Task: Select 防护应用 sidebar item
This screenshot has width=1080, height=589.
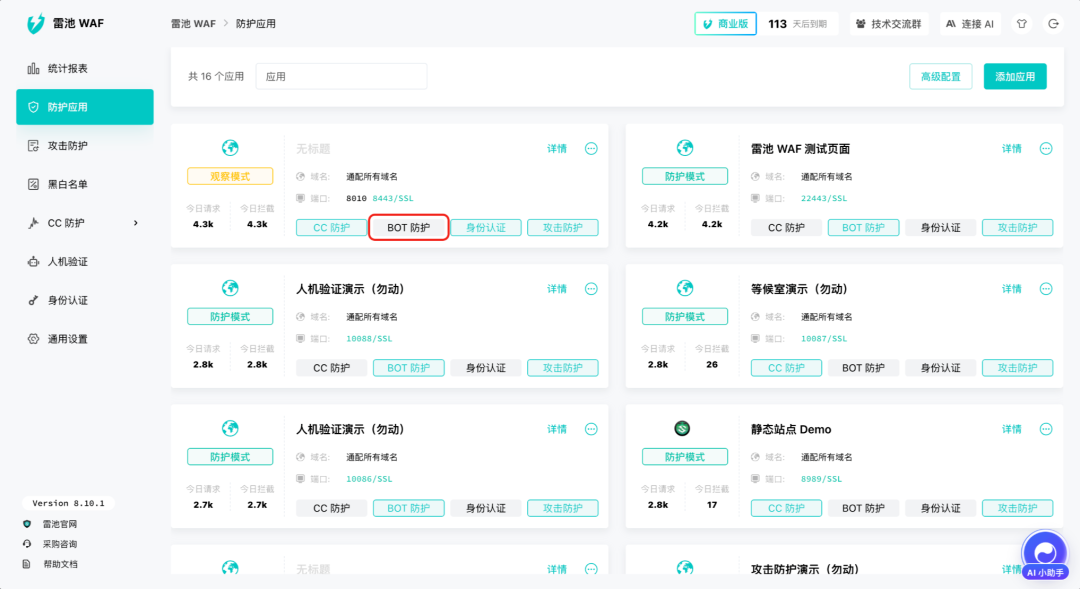Action: (x=85, y=107)
